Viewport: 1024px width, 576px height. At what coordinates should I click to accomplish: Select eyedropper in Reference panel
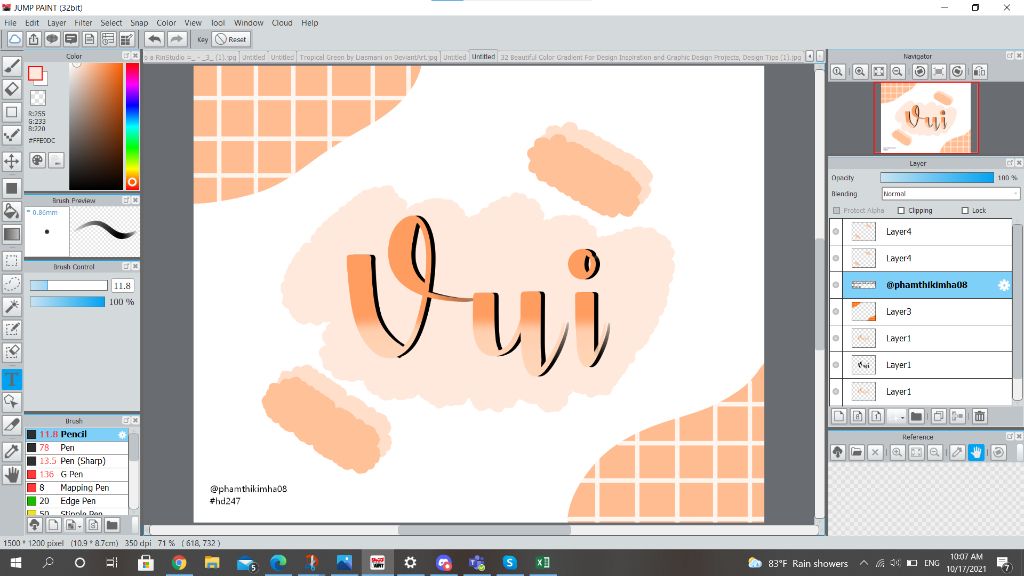[957, 452]
